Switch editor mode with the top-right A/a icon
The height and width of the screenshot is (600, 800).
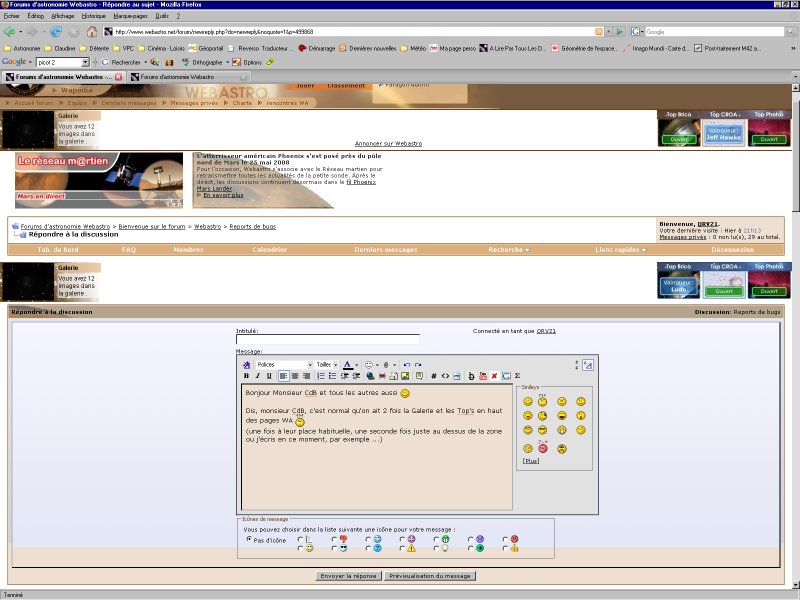[x=588, y=365]
